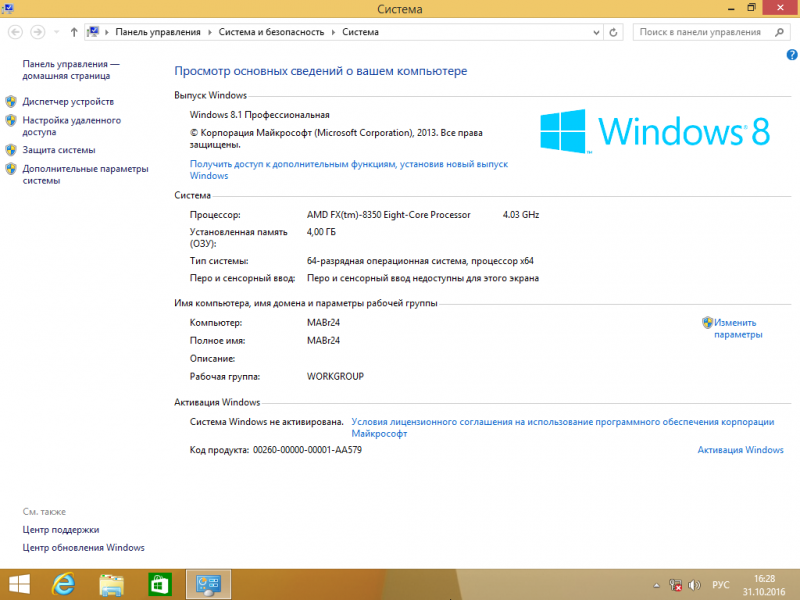This screenshot has width=800, height=600.
Task: Click the network status tray icon
Action: (676, 585)
